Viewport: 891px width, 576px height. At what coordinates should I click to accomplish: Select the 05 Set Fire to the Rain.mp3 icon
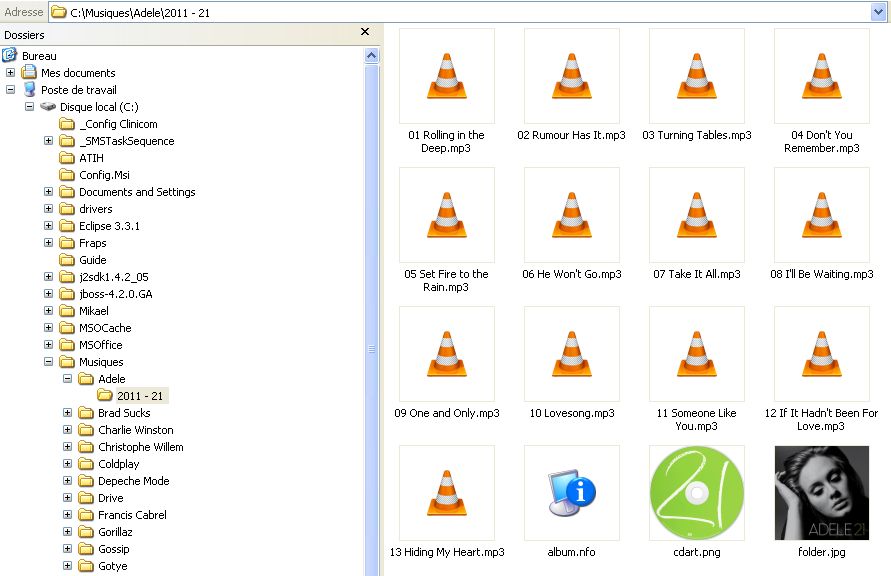click(447, 215)
